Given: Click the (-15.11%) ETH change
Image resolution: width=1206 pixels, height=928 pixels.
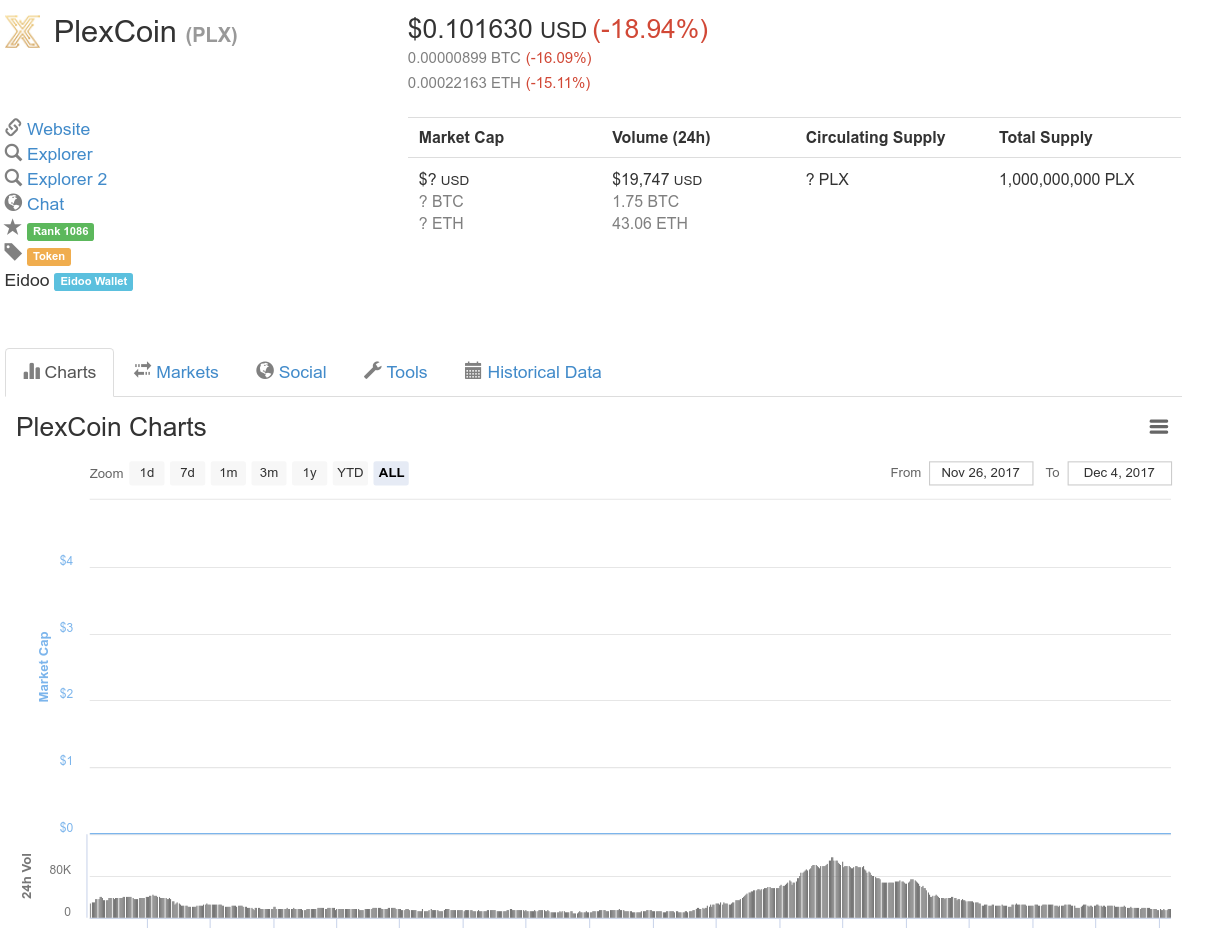Looking at the screenshot, I should pyautogui.click(x=558, y=83).
